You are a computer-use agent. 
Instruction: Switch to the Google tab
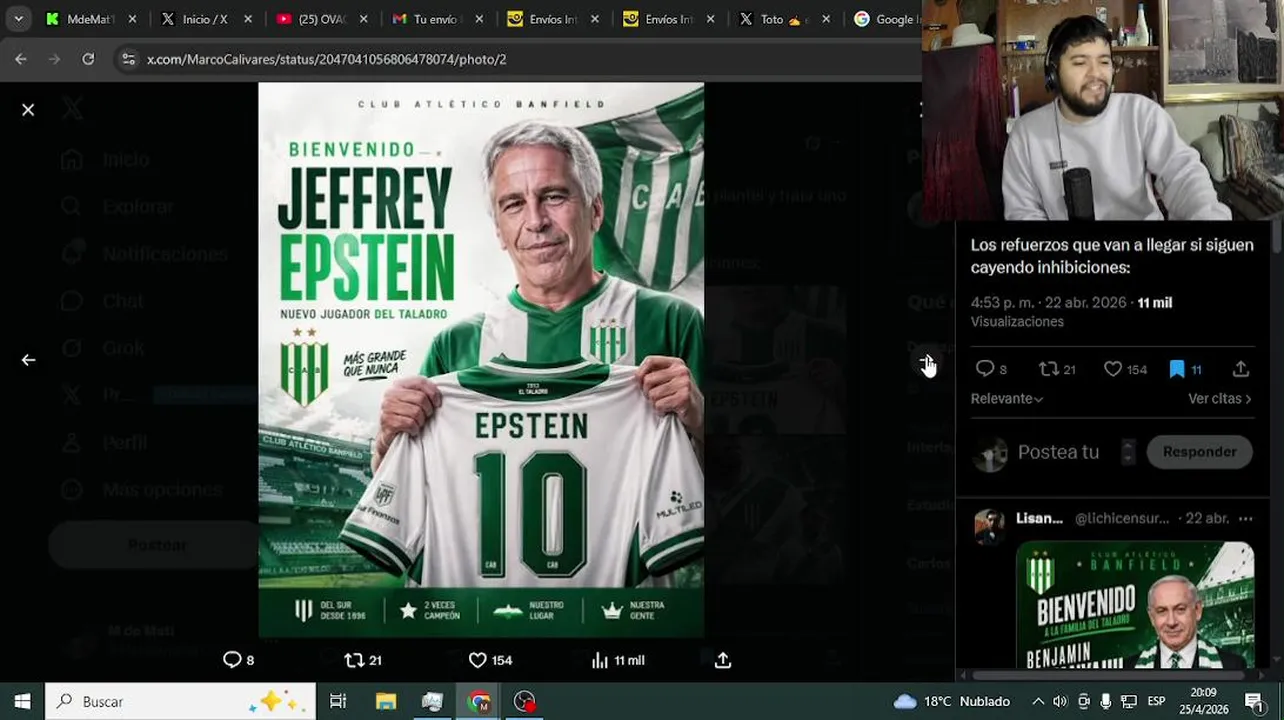point(885,19)
